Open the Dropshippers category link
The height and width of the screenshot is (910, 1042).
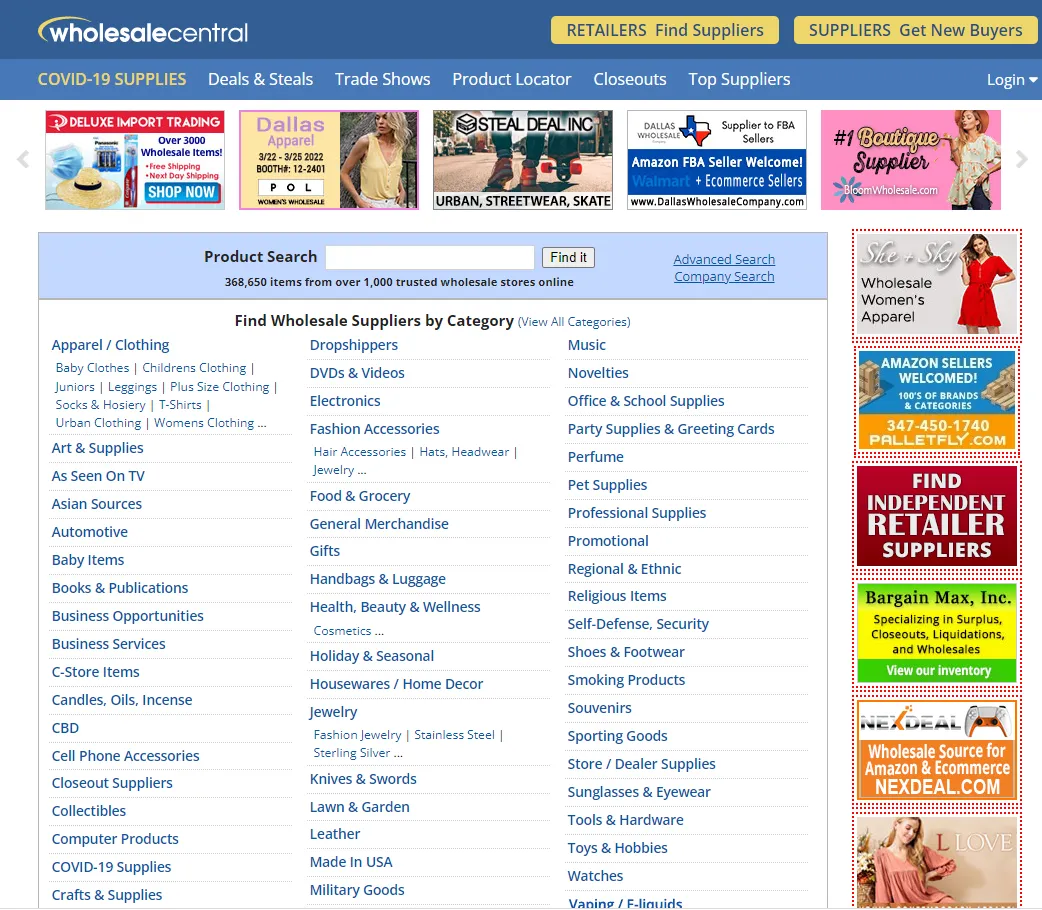pyautogui.click(x=354, y=345)
